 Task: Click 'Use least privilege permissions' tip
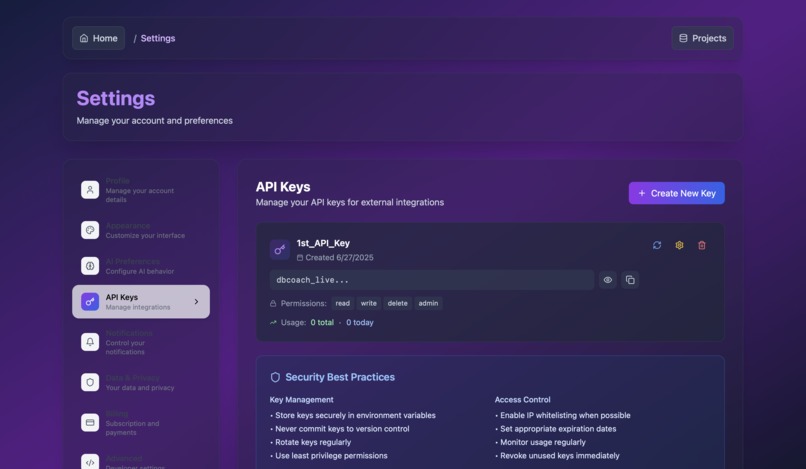(x=331, y=456)
